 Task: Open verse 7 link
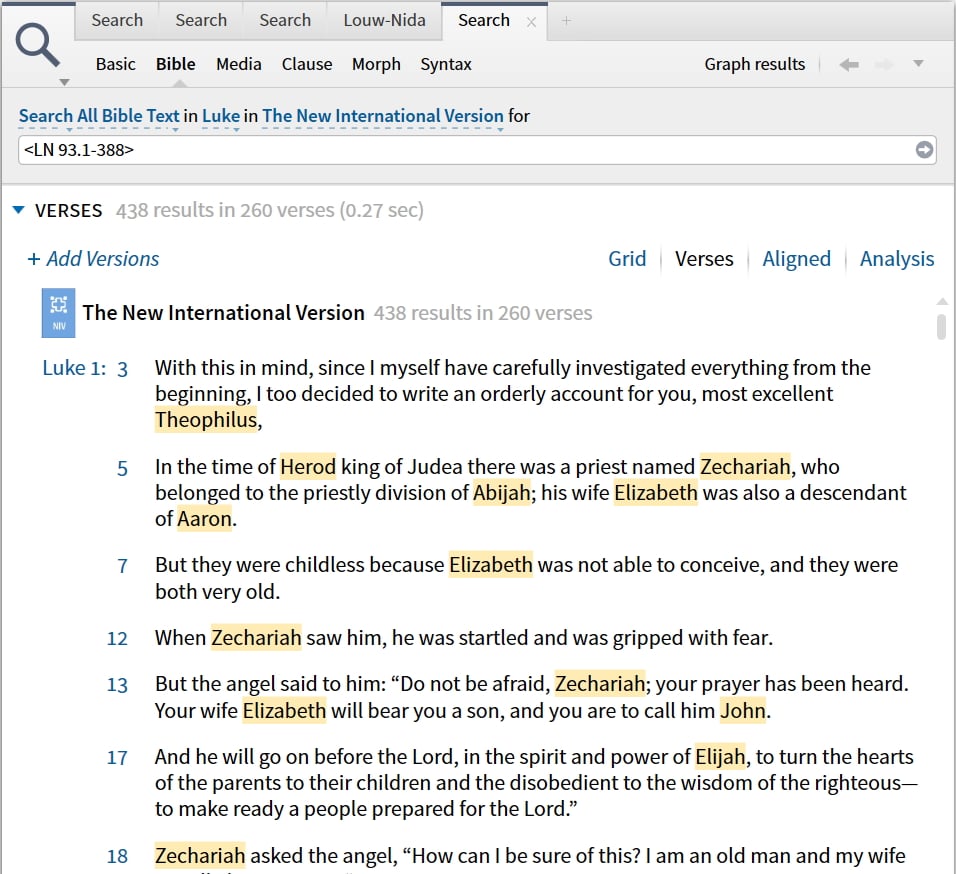tap(123, 566)
